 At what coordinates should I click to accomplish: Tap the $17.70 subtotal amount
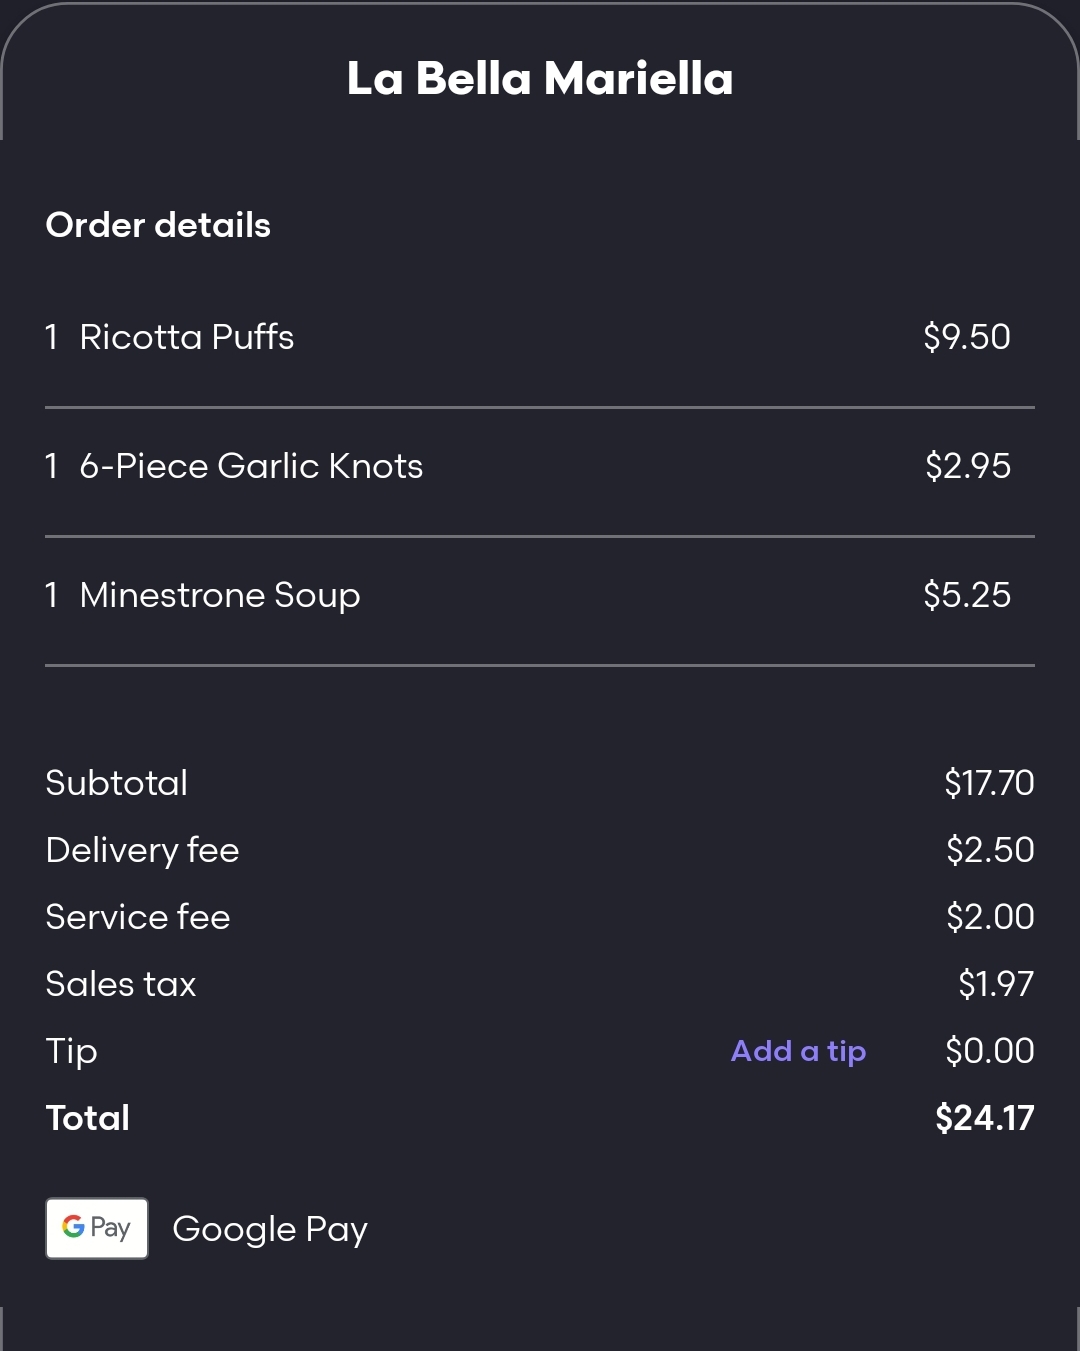click(988, 783)
